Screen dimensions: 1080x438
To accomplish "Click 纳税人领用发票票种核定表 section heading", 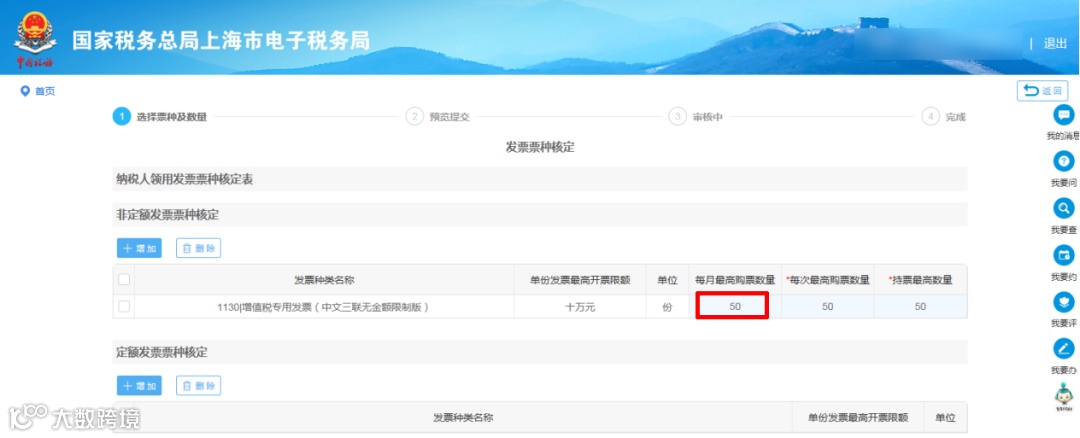I will pos(185,180).
